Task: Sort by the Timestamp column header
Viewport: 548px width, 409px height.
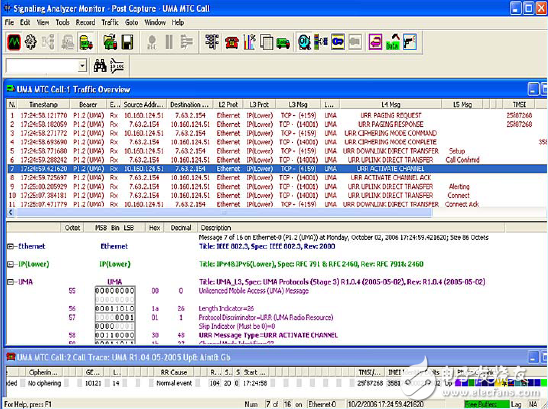Action: 44,104
